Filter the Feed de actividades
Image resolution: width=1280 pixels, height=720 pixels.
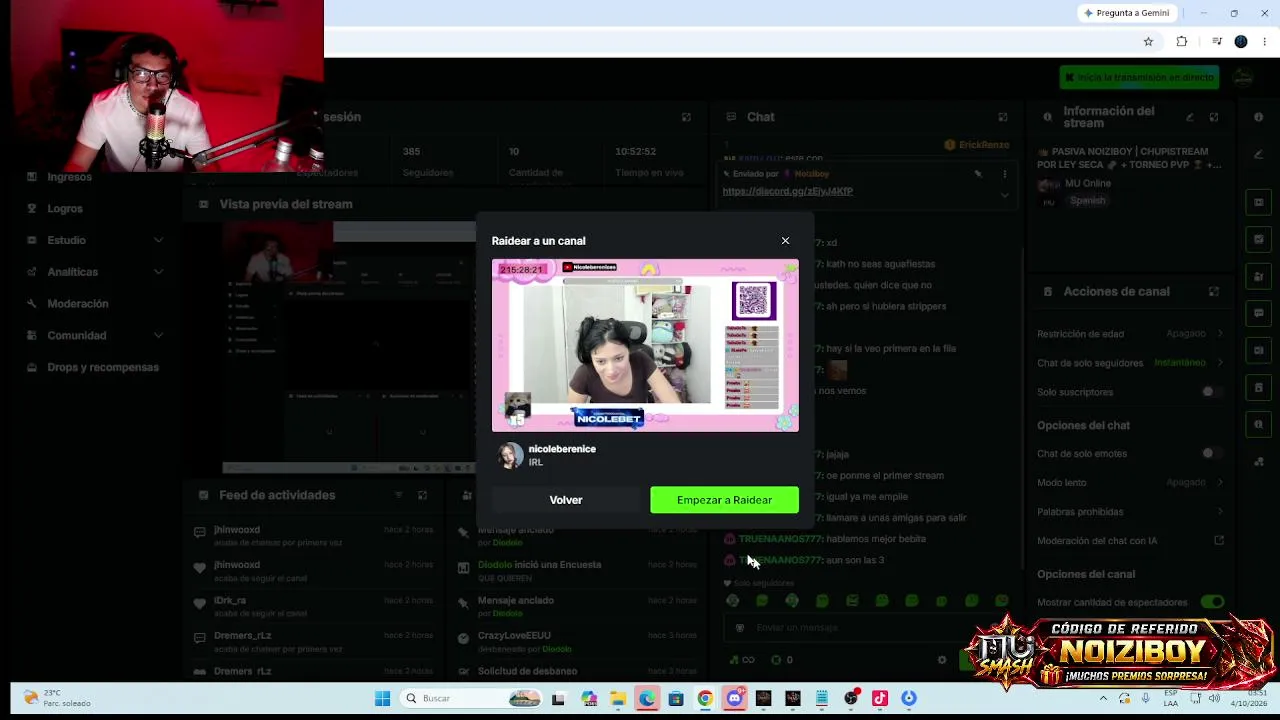point(398,495)
